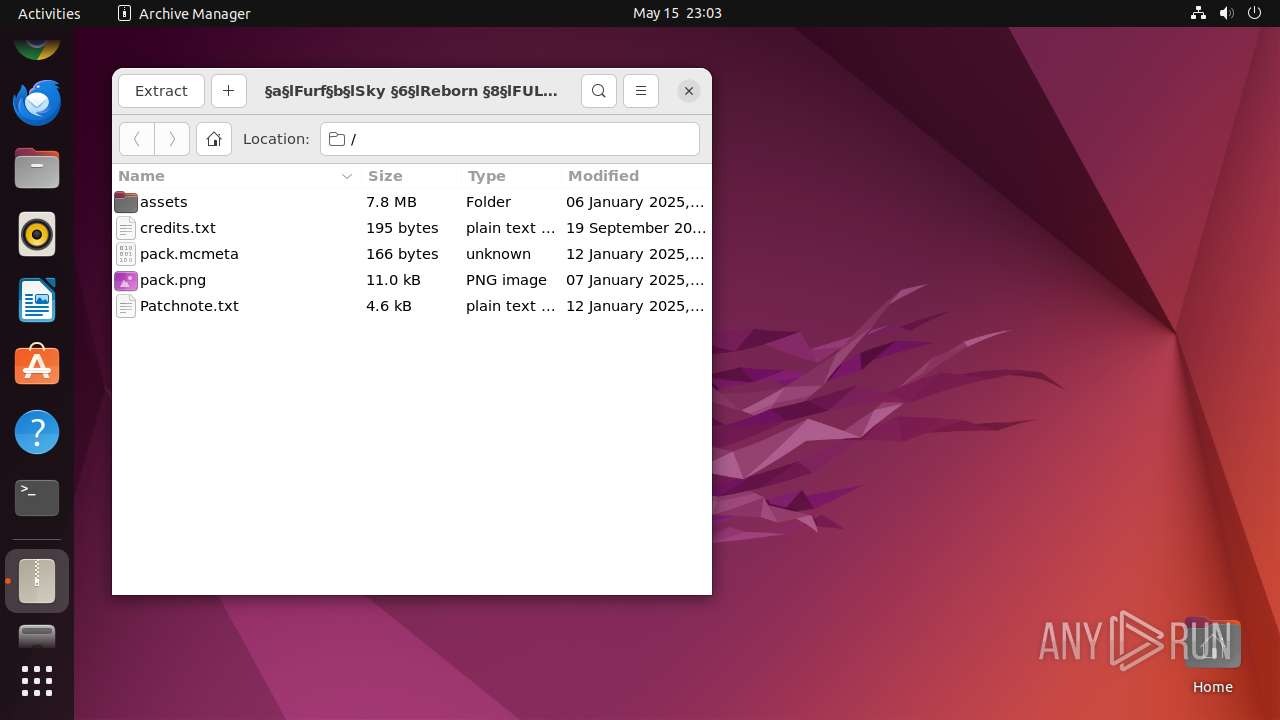Open the Files manager from the dock
Viewport: 1280px width, 720px height.
coord(37,168)
